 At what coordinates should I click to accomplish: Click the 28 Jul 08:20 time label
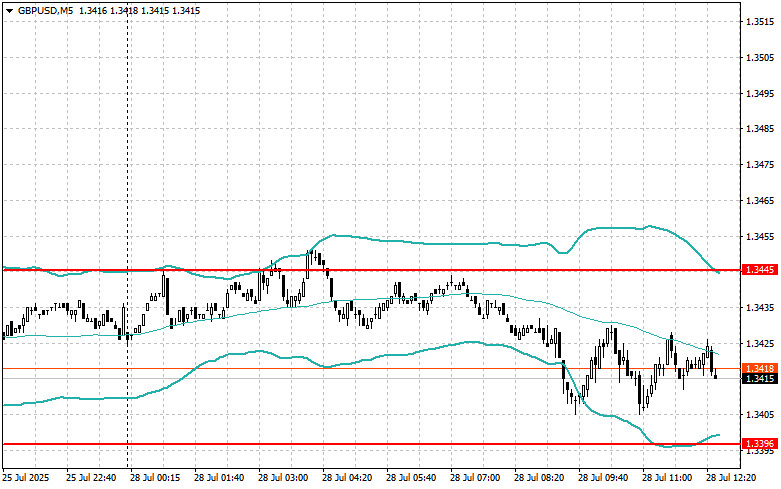539,478
